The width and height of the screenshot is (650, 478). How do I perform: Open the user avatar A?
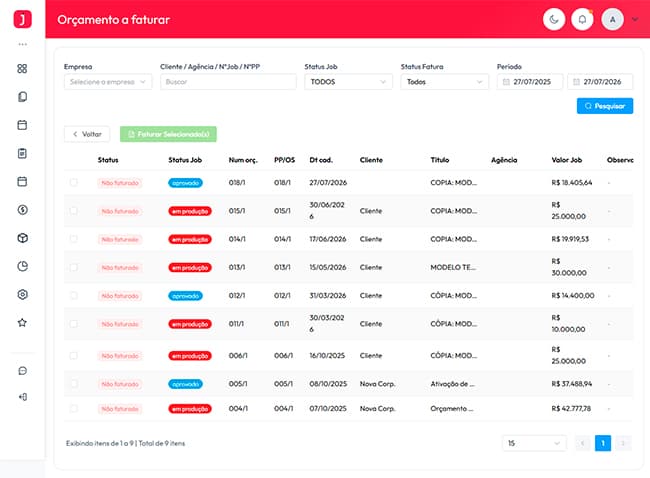point(612,19)
